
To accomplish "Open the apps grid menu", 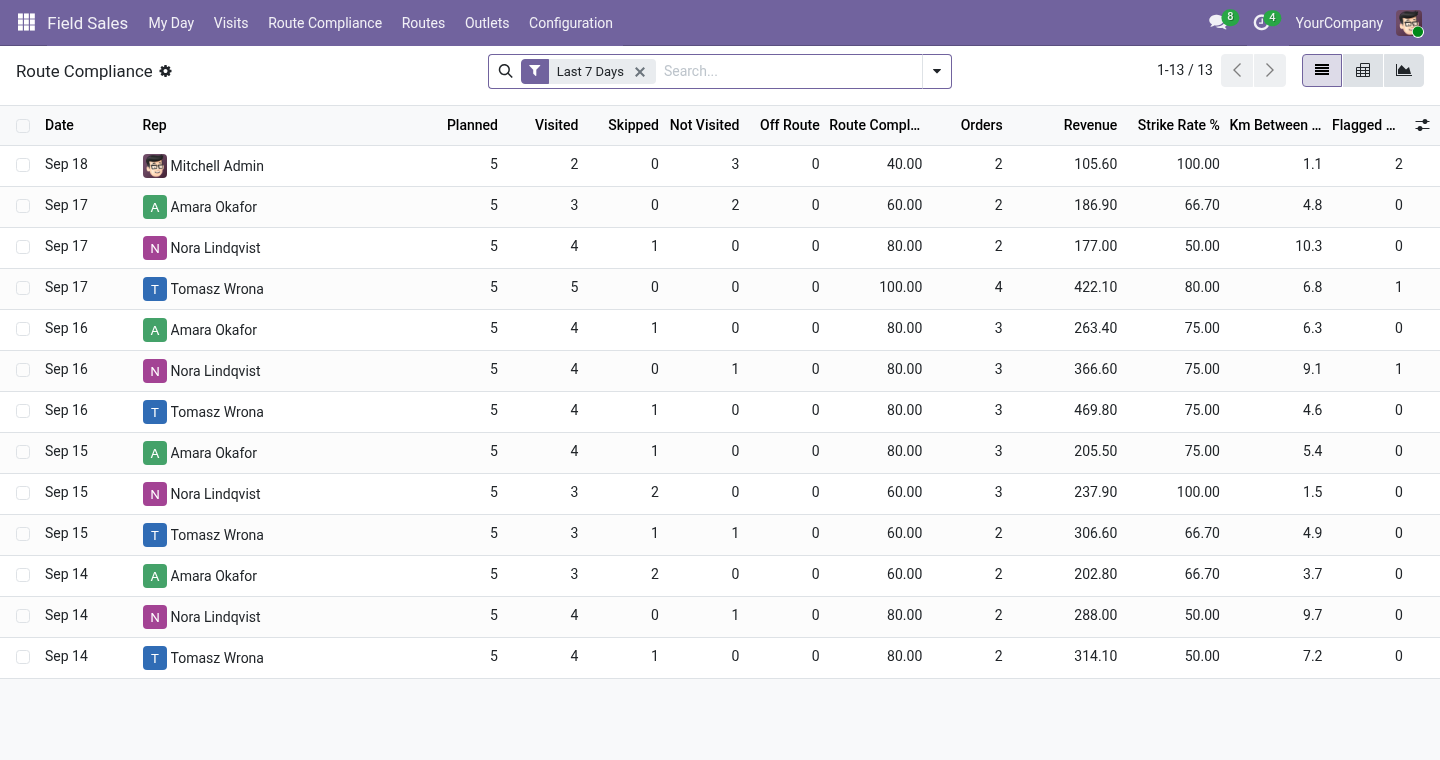I will point(26,22).
